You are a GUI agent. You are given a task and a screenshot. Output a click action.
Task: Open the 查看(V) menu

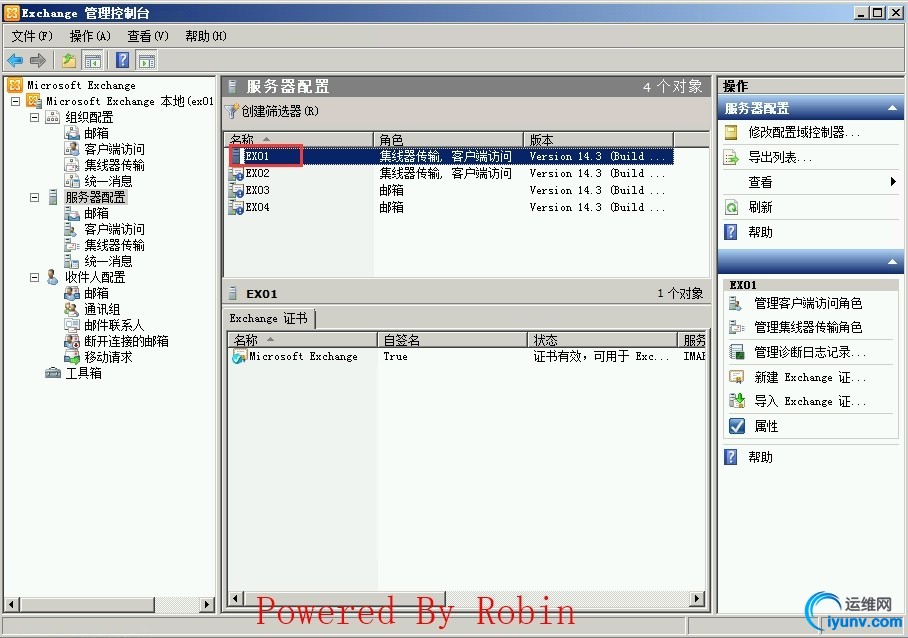148,36
